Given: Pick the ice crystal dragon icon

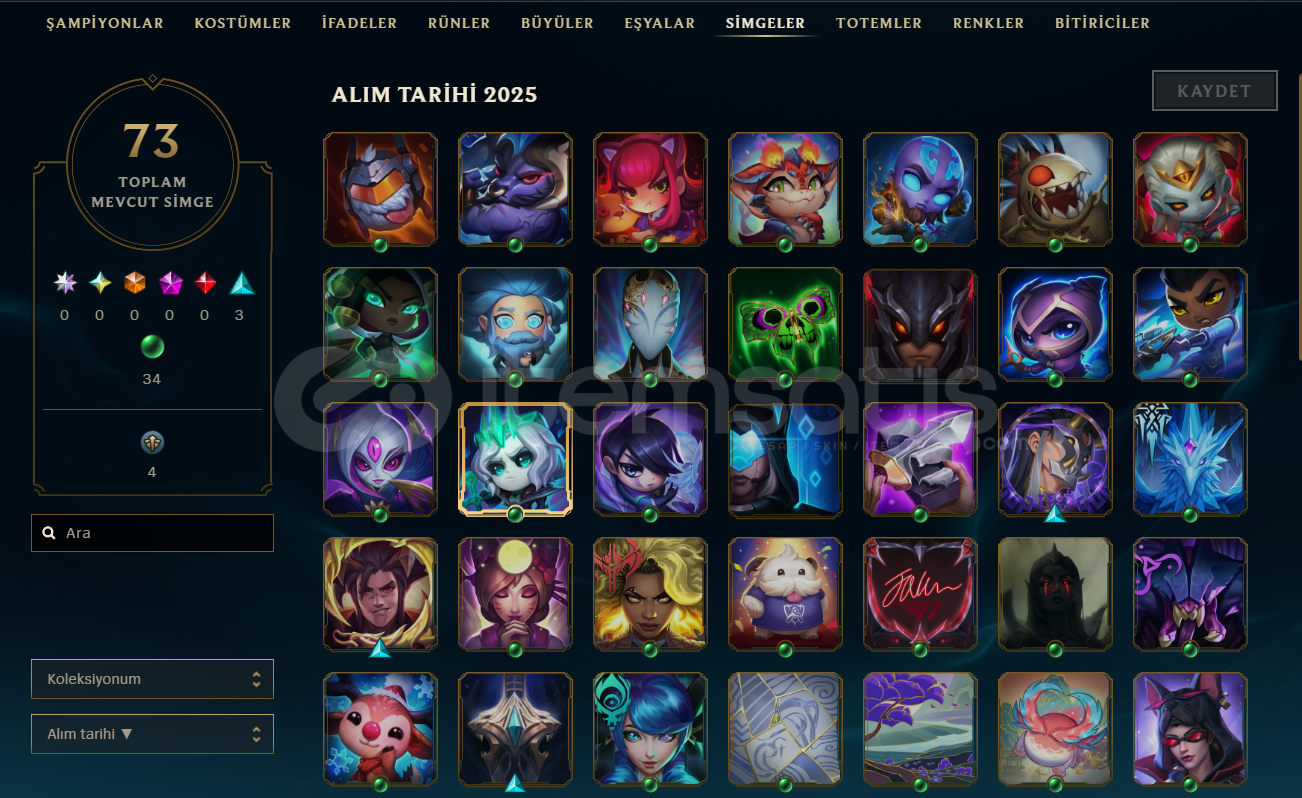Looking at the screenshot, I should pos(1190,459).
